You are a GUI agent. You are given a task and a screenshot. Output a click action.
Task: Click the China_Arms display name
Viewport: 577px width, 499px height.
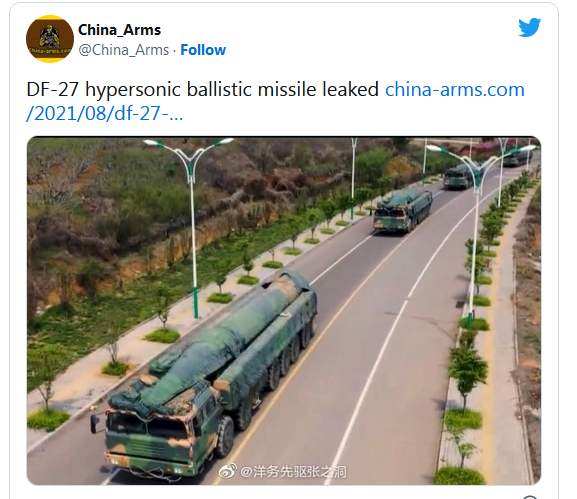tap(120, 30)
